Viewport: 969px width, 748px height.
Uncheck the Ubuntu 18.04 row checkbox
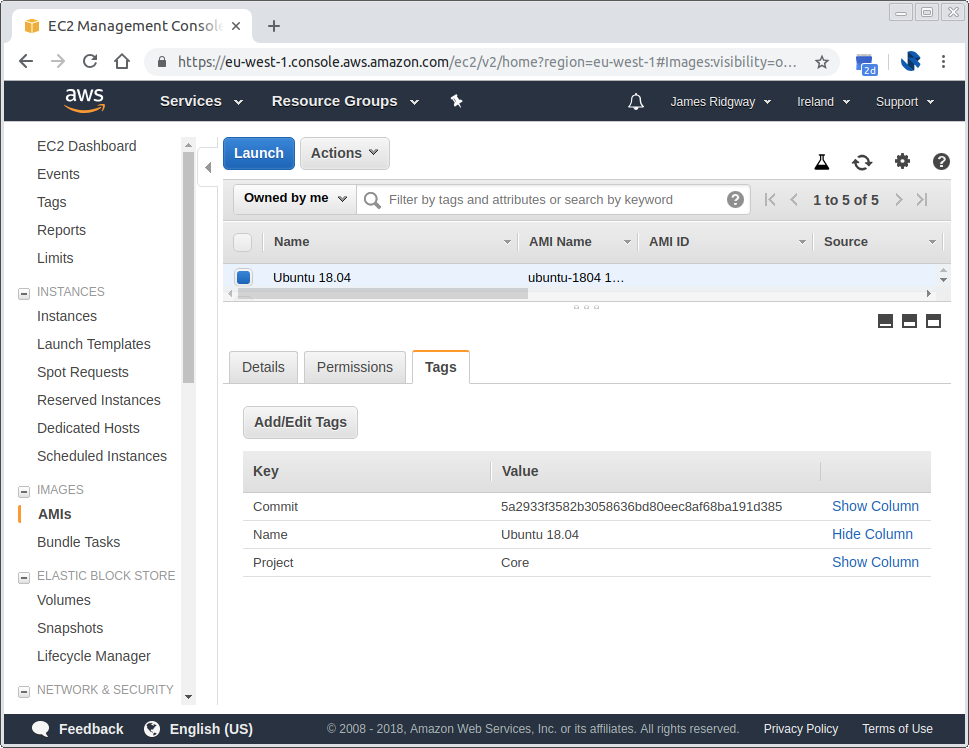pos(243,277)
